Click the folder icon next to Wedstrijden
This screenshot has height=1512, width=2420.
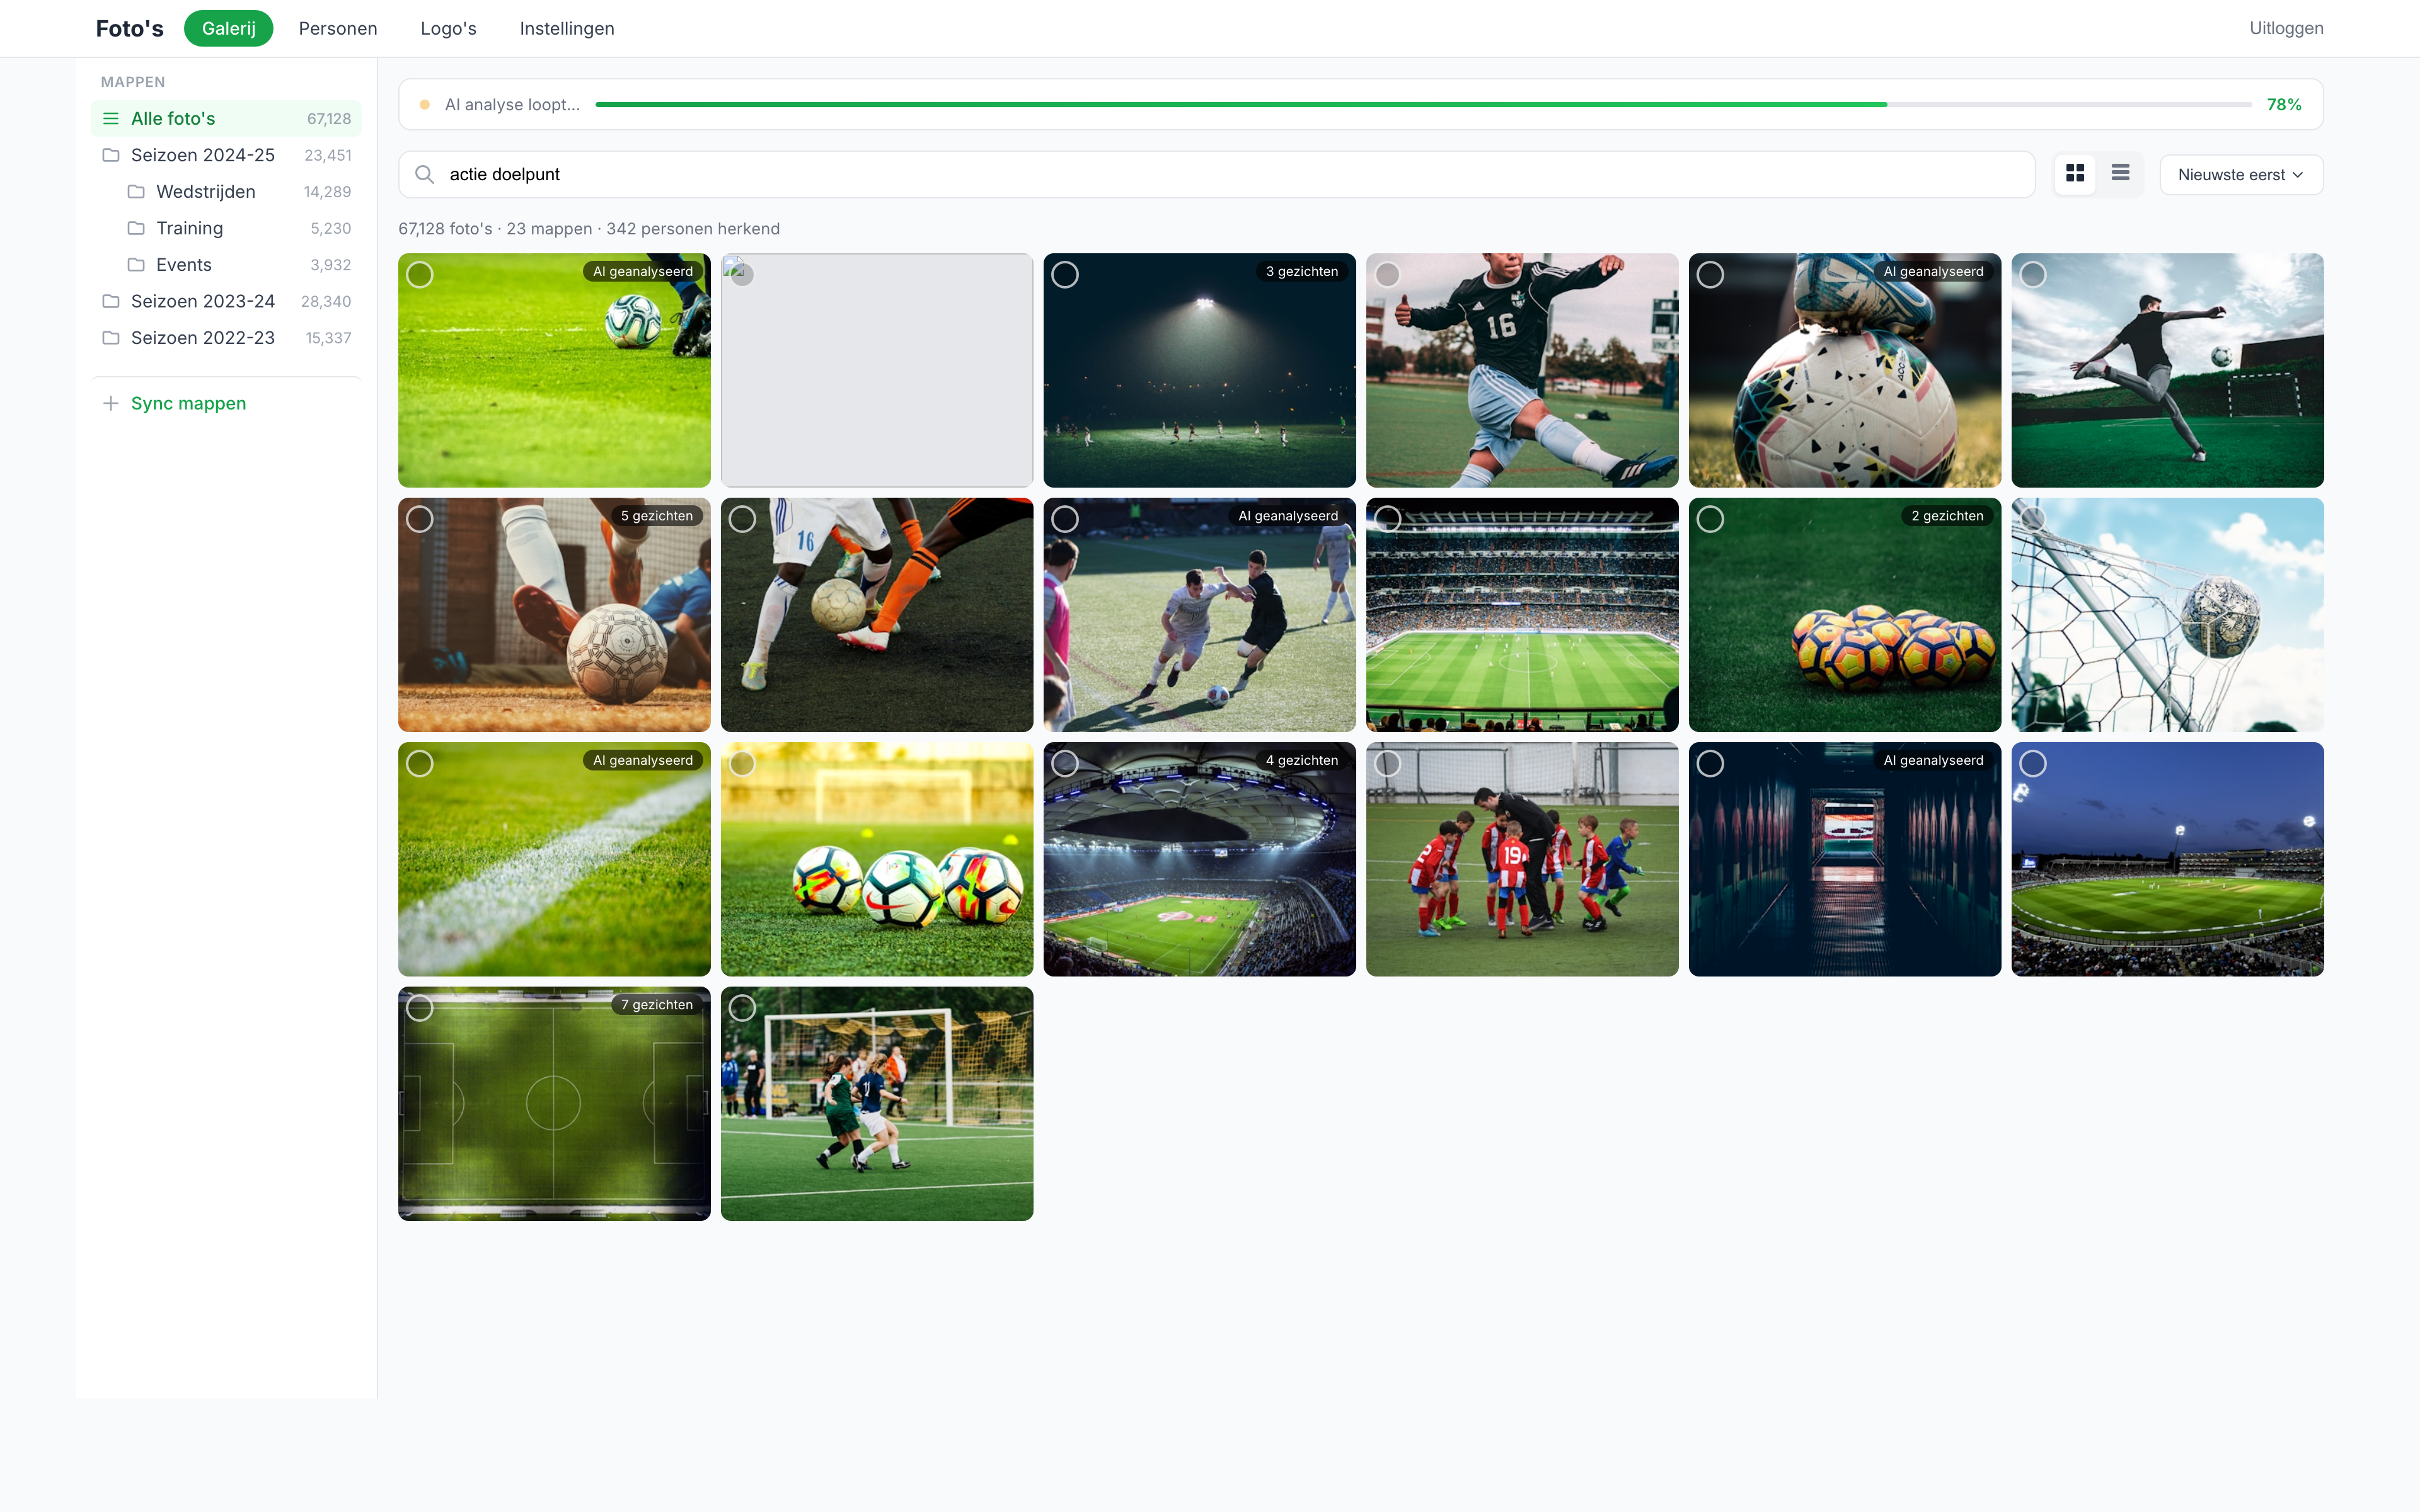click(137, 191)
